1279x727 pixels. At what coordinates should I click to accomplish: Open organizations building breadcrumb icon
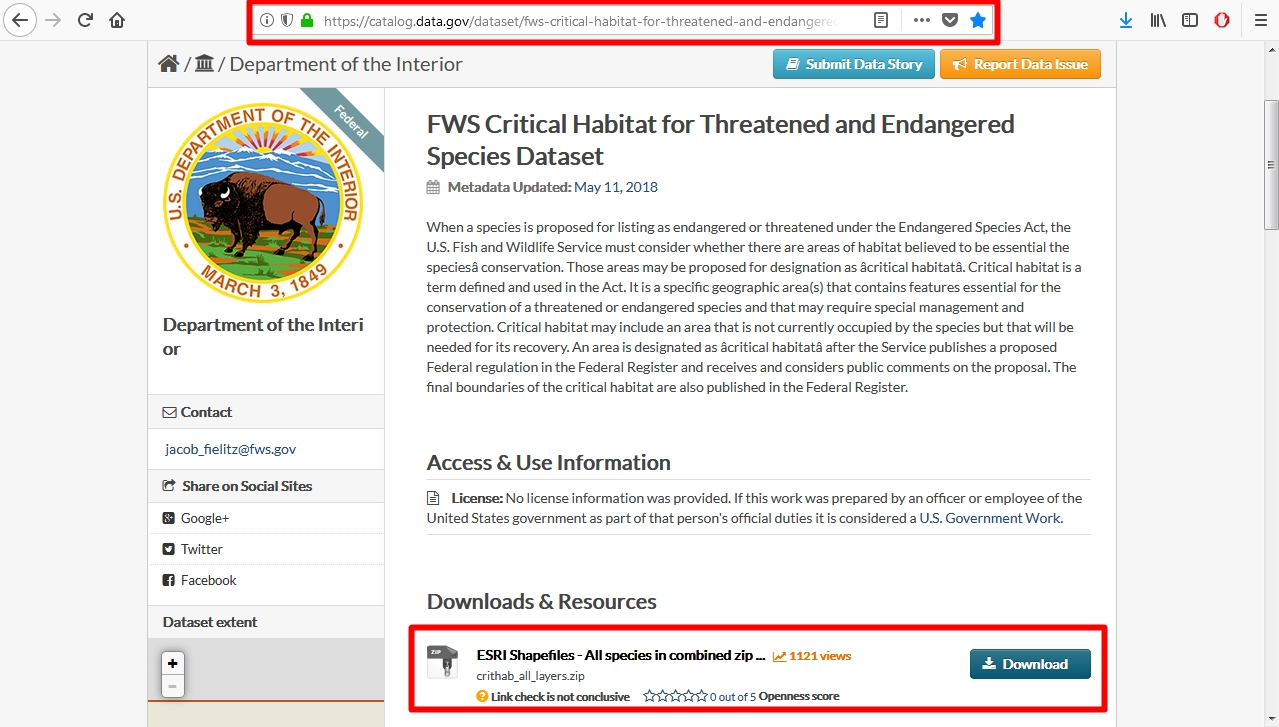pyautogui.click(x=204, y=64)
